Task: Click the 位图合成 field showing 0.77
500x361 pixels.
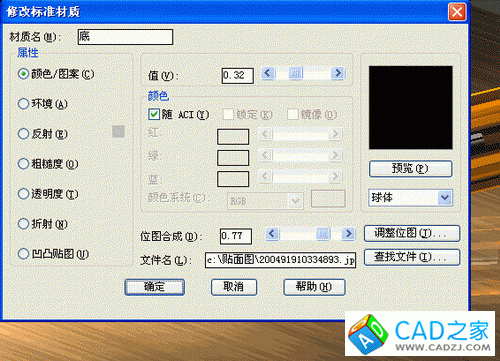Action: pos(236,236)
